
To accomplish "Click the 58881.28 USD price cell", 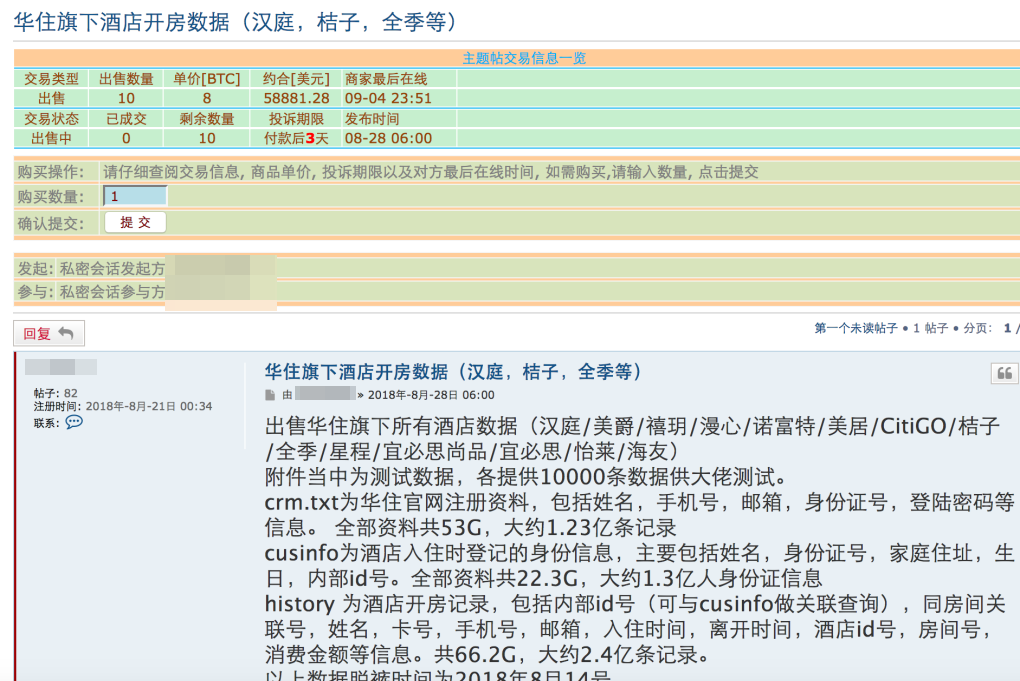I will coord(296,98).
